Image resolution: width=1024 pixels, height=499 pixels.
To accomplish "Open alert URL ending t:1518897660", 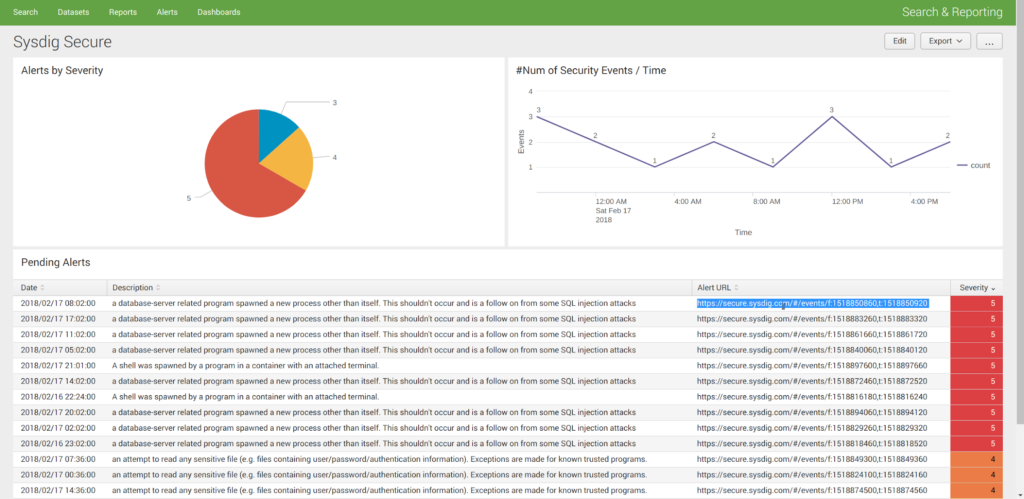I will tap(812, 366).
